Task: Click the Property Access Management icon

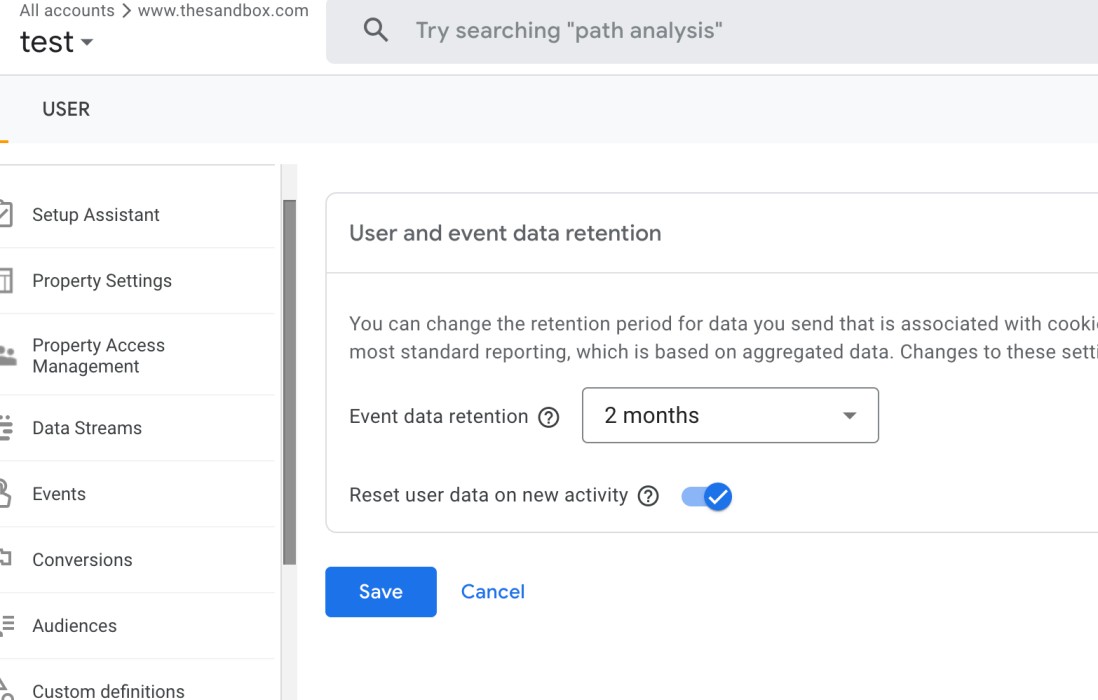Action: 6,355
